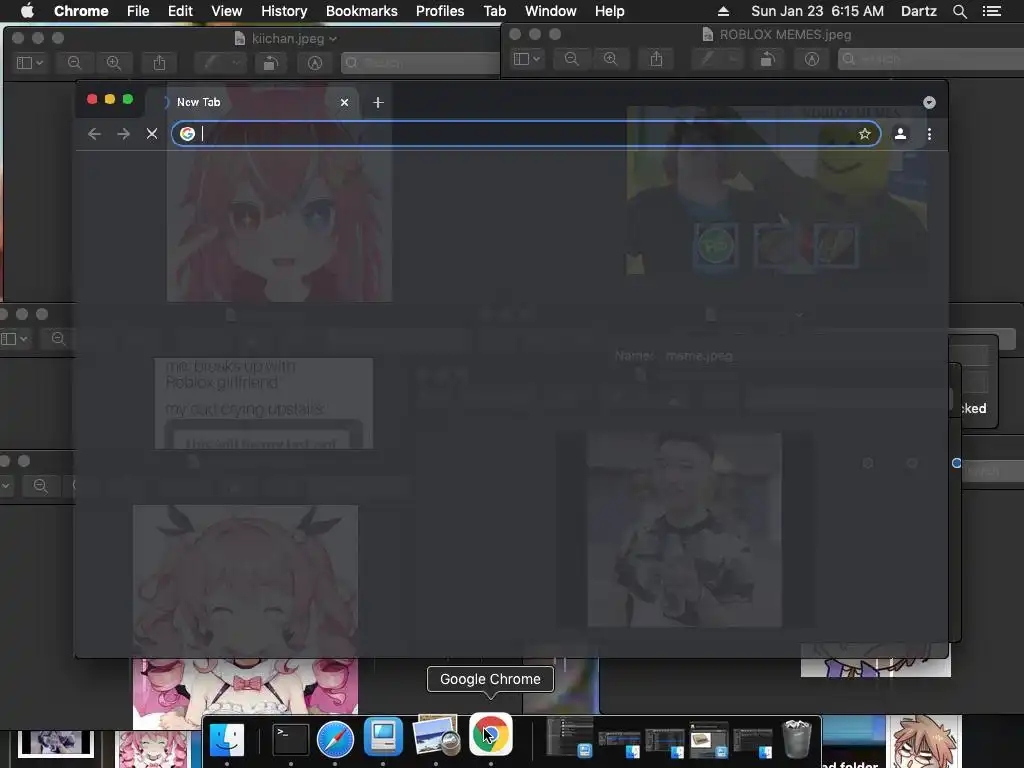This screenshot has width=1024, height=768.
Task: Open the View menu
Action: (x=227, y=11)
